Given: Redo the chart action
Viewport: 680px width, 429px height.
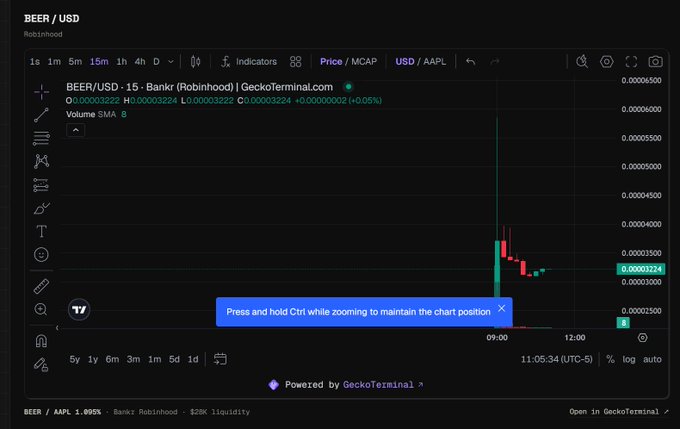Looking at the screenshot, I should point(495,62).
